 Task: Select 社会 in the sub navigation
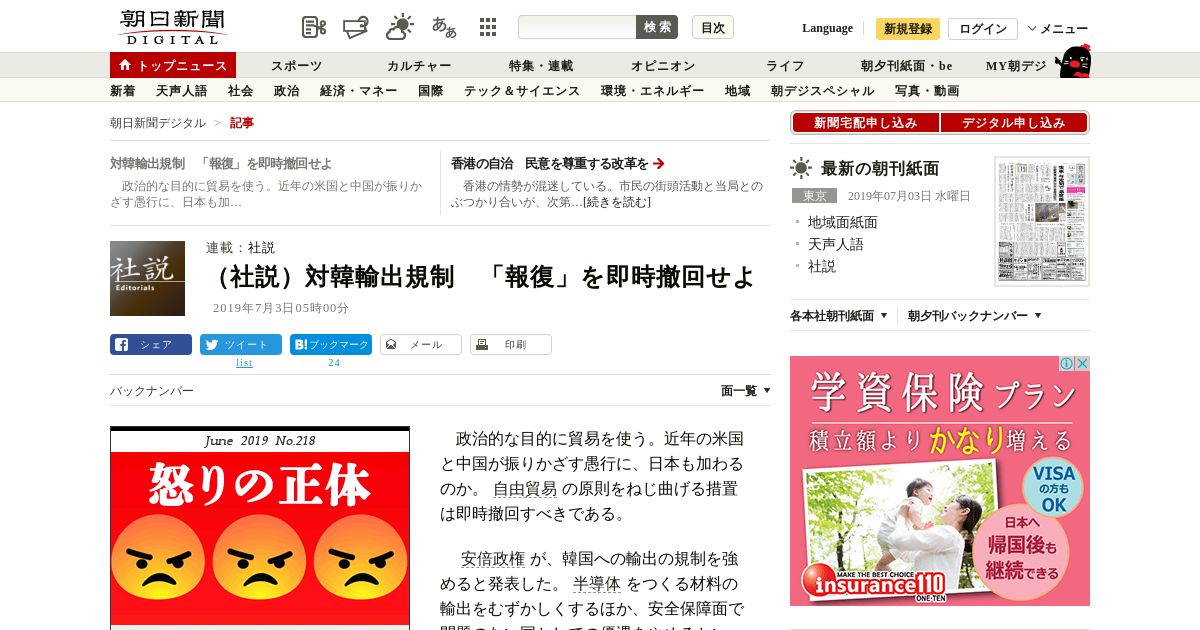point(241,91)
